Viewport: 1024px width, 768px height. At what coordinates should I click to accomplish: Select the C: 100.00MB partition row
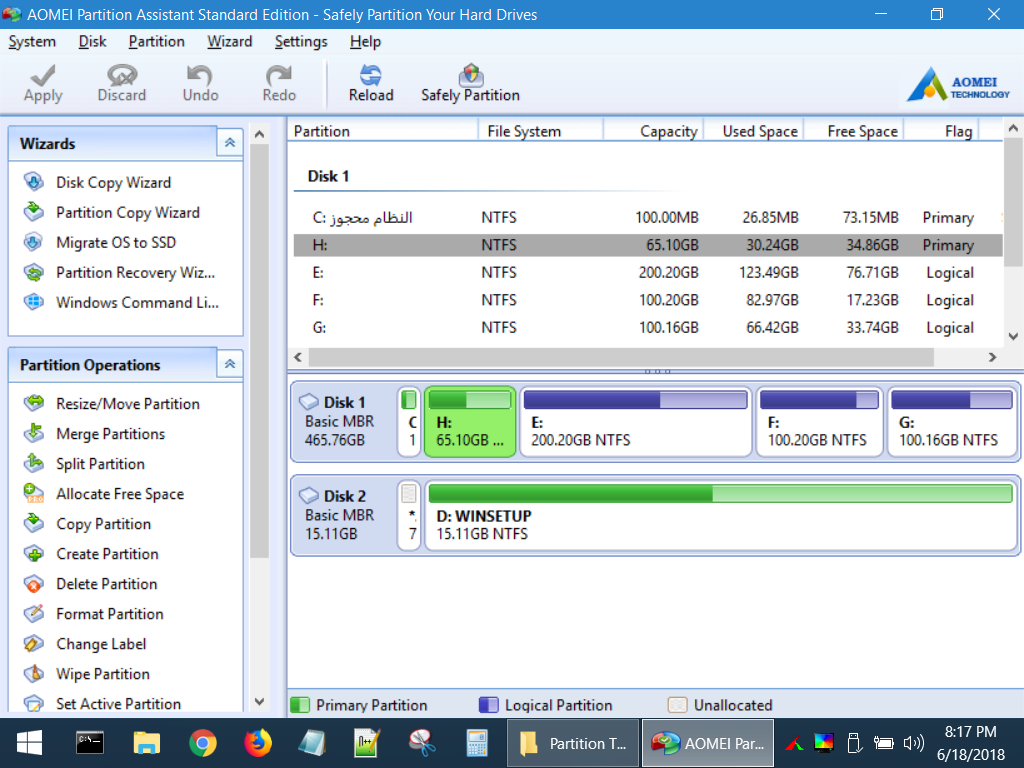pyautogui.click(x=648, y=217)
